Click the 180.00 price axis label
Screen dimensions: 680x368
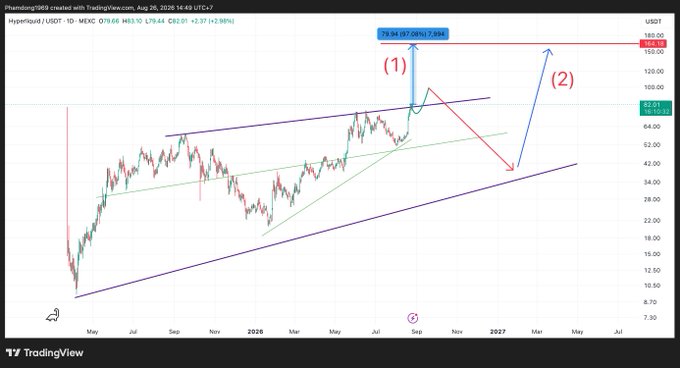(654, 36)
